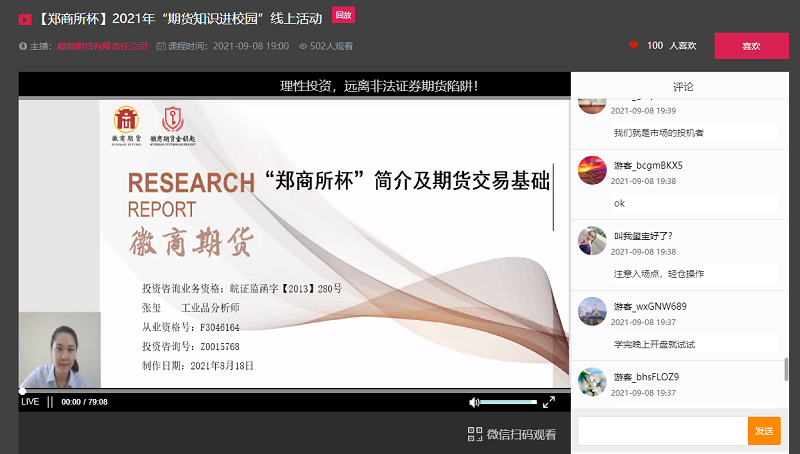The image size is (800, 454).
Task: Open the 徽商期货有限责任公司 host link
Action: (x=102, y=46)
